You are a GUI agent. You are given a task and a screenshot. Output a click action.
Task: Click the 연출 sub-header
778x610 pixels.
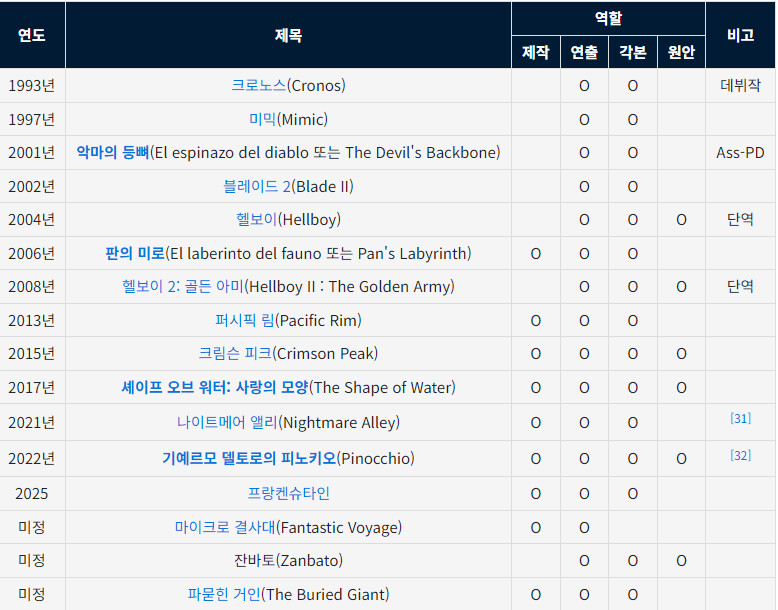584,52
